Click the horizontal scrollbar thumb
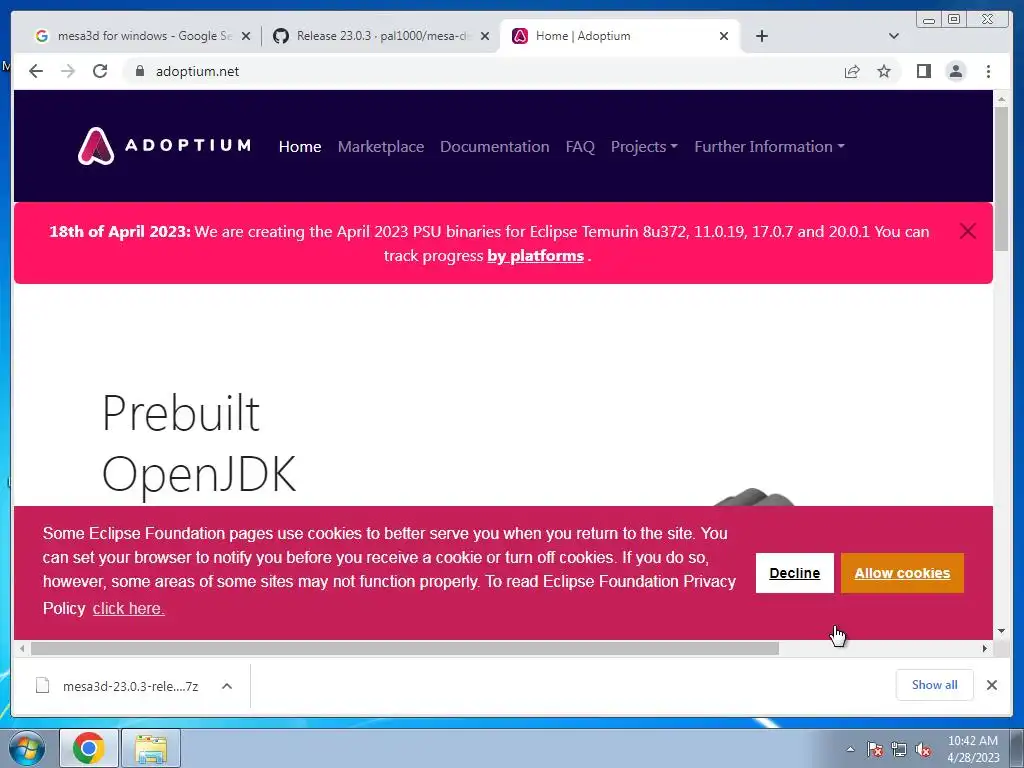This screenshot has width=1024, height=768. [405, 648]
